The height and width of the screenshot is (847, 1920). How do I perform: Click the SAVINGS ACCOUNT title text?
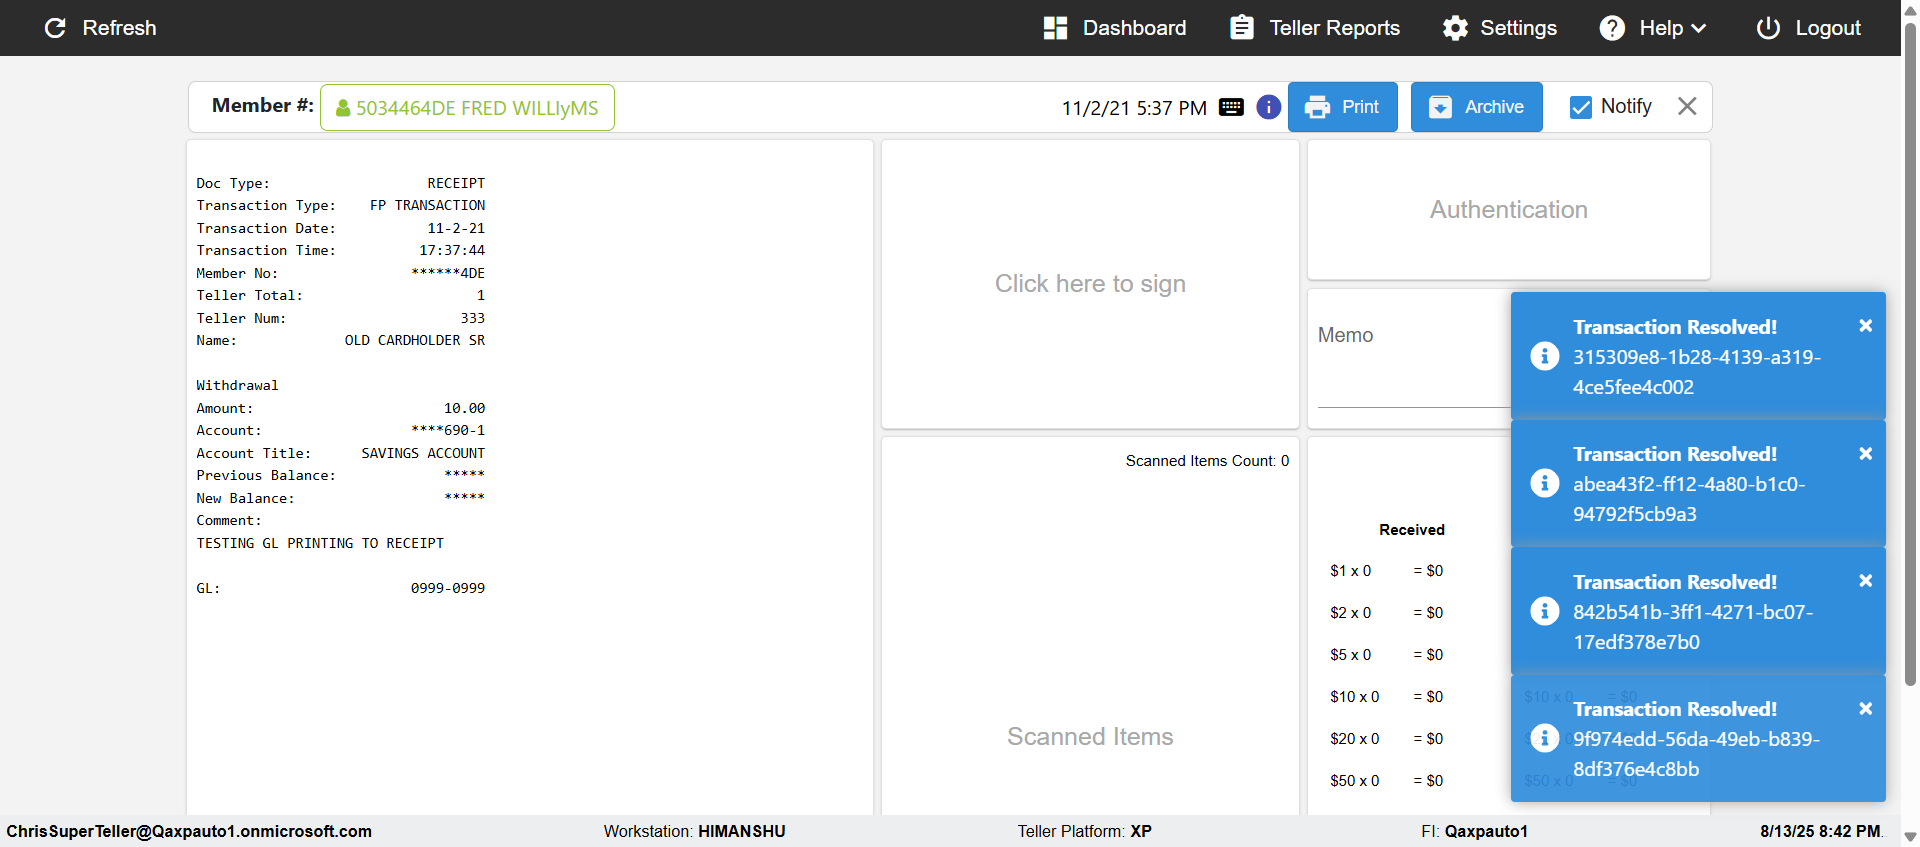pos(423,453)
